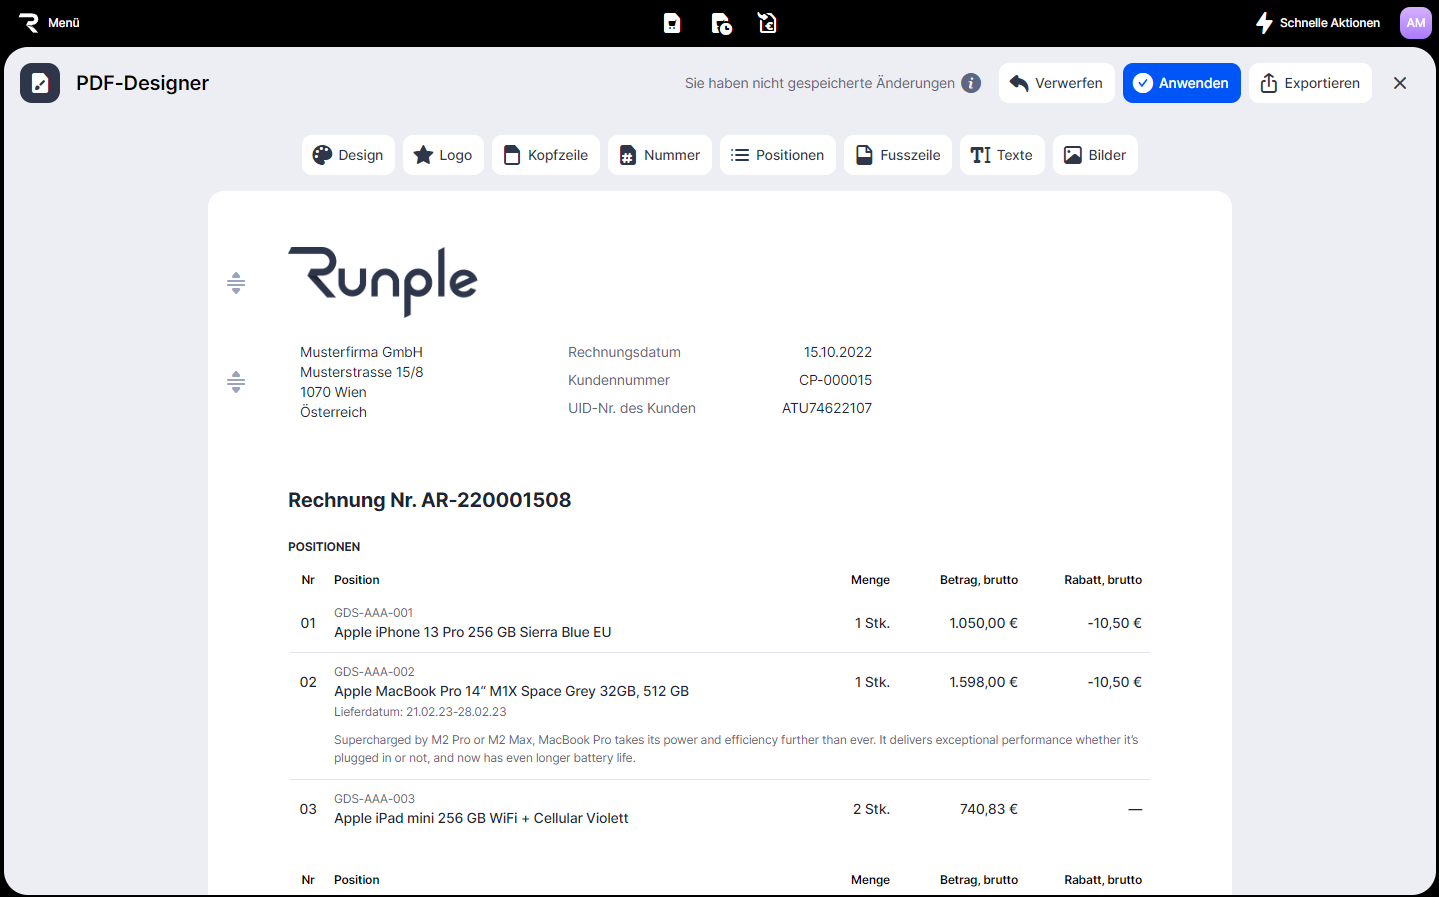Click the 'Kundennummer' label

pyautogui.click(x=619, y=380)
